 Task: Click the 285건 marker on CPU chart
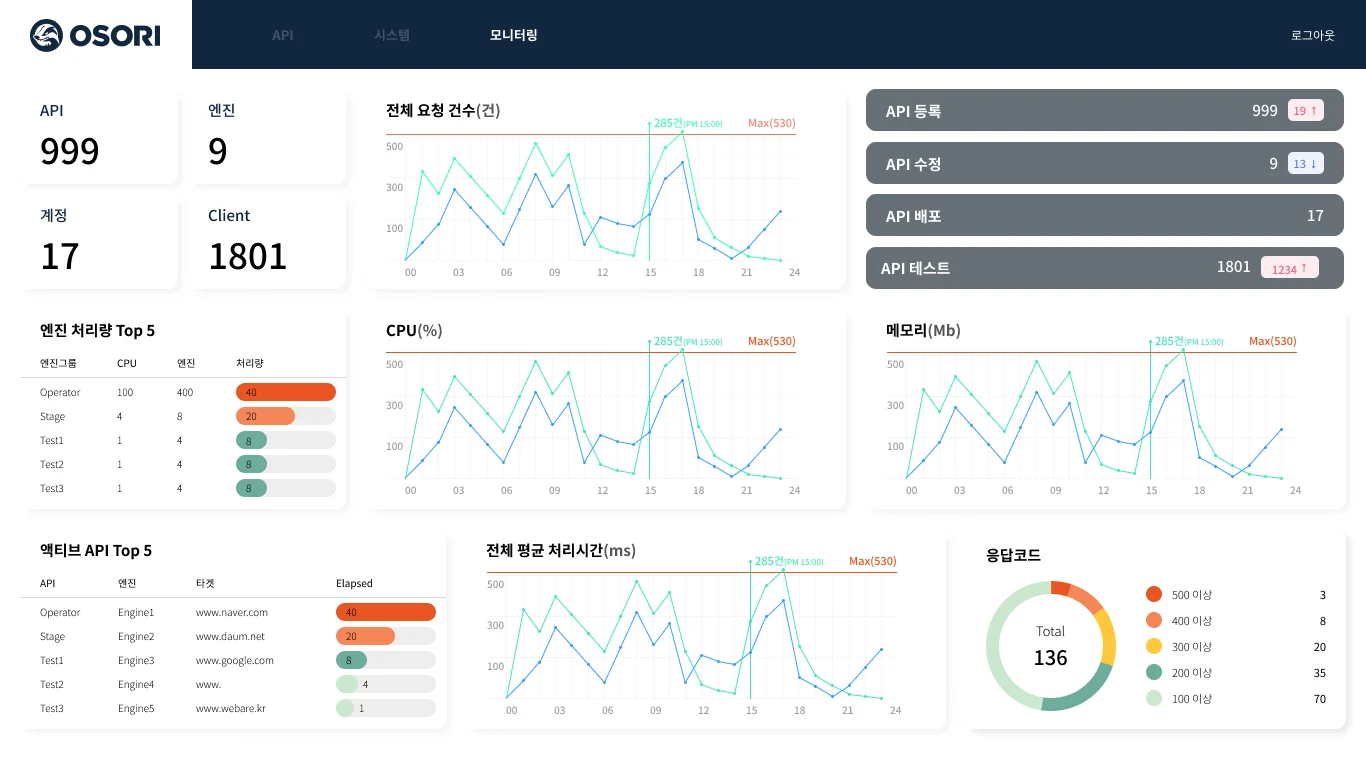tap(688, 341)
